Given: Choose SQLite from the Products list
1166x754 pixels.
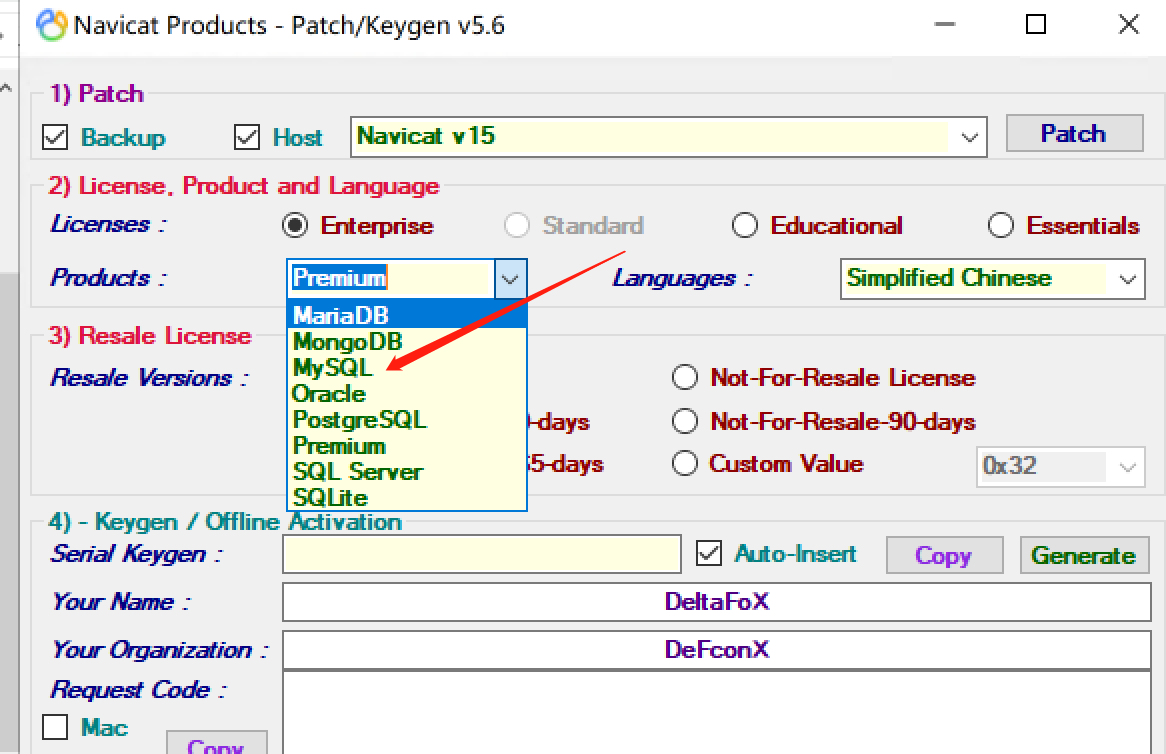Looking at the screenshot, I should click(407, 497).
